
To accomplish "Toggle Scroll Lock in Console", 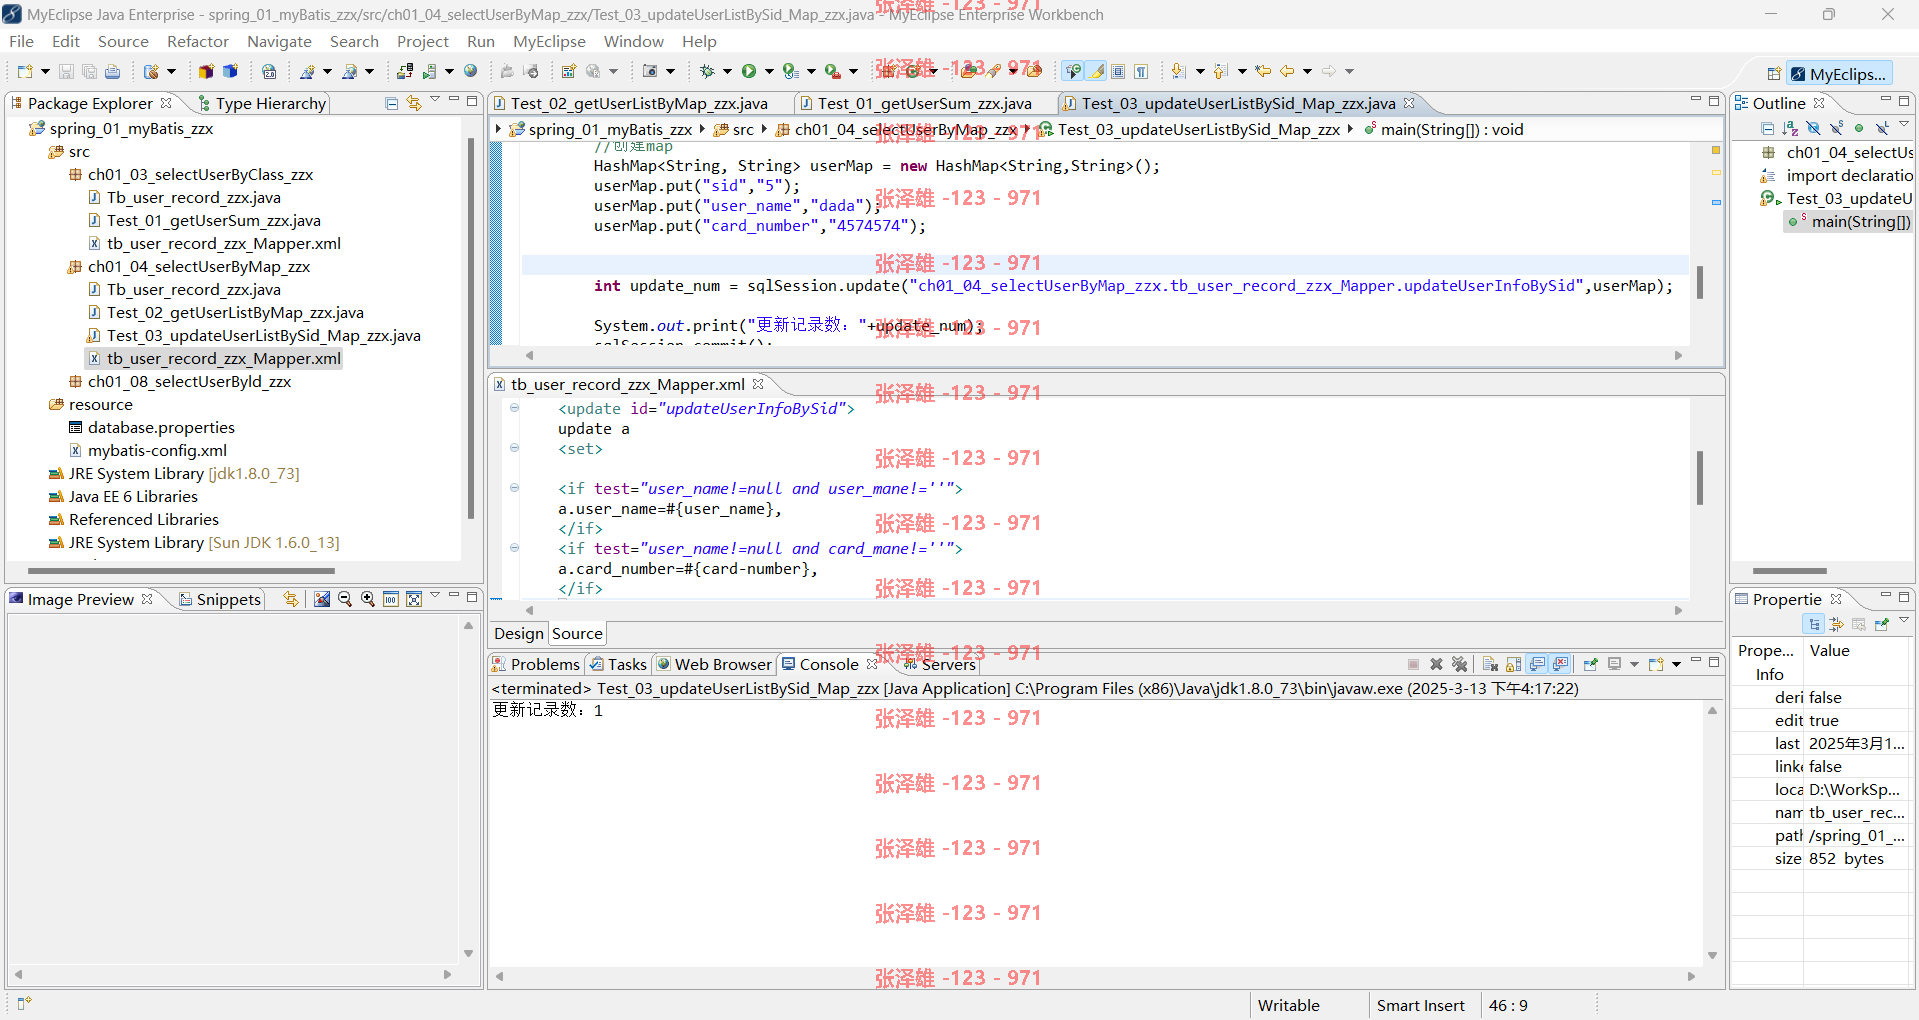I will pos(1513,664).
